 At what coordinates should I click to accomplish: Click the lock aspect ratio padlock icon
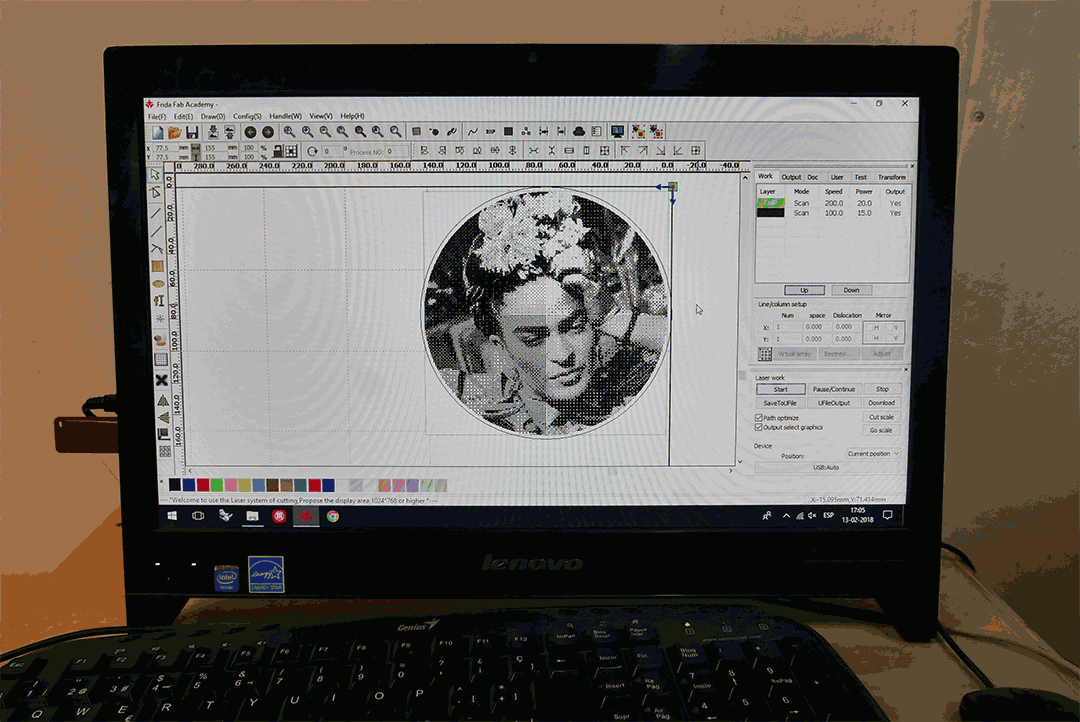[x=277, y=151]
